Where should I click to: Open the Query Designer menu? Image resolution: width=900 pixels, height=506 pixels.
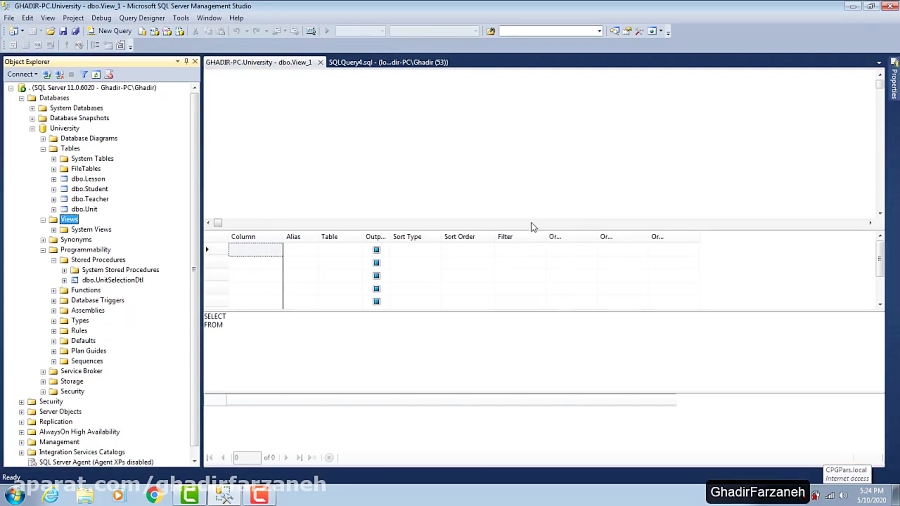point(141,18)
